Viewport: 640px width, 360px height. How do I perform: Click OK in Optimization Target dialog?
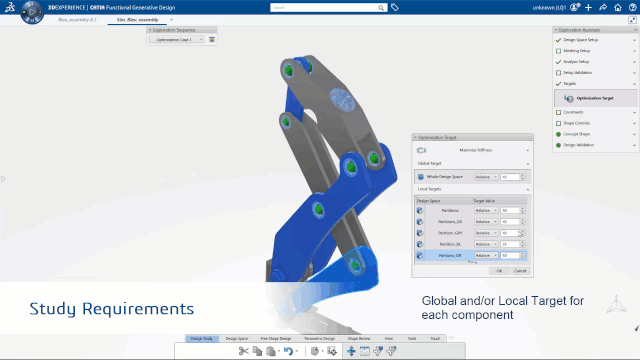[499, 271]
